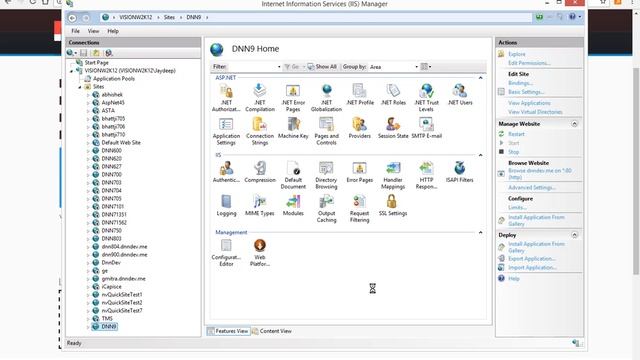
Task: Stop the website
Action: (513, 152)
